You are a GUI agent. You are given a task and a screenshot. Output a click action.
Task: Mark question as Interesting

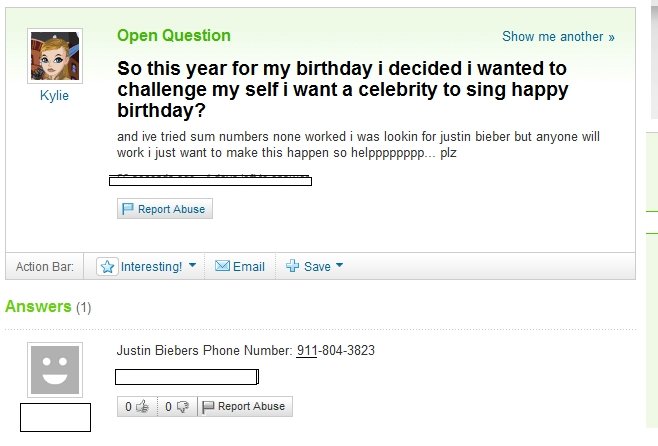[x=151, y=266]
